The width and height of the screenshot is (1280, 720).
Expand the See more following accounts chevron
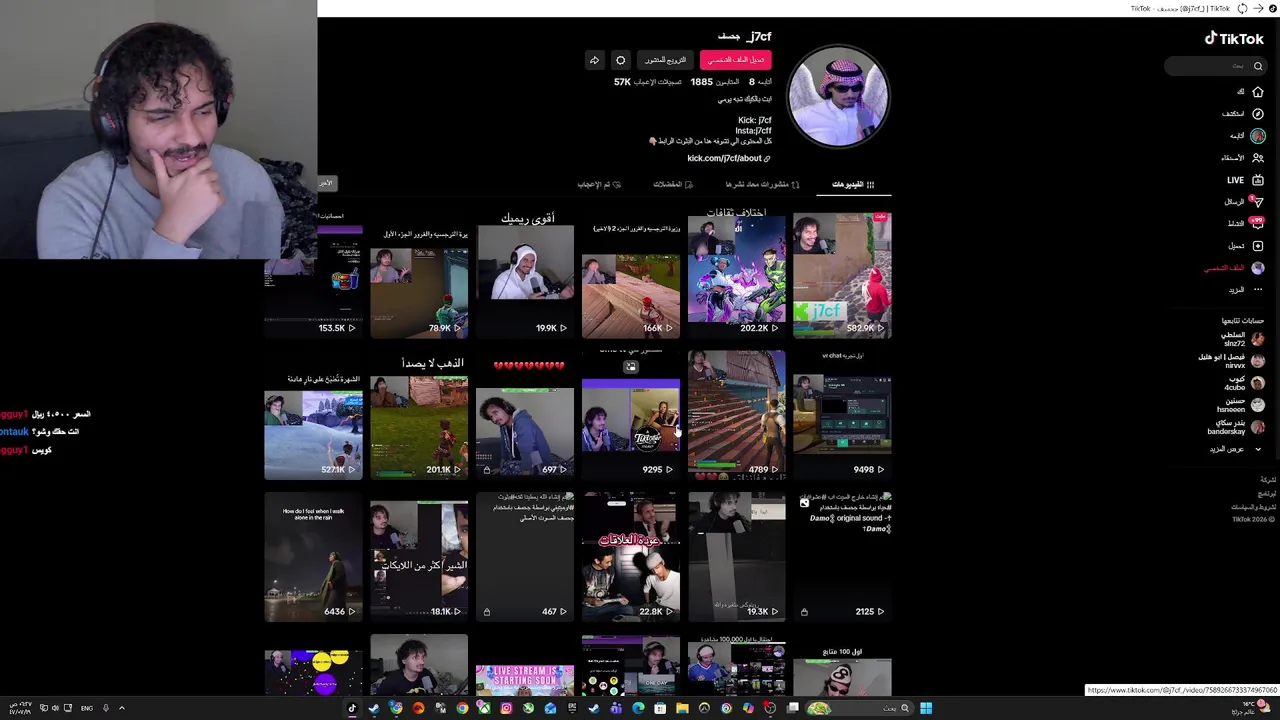coord(1258,450)
